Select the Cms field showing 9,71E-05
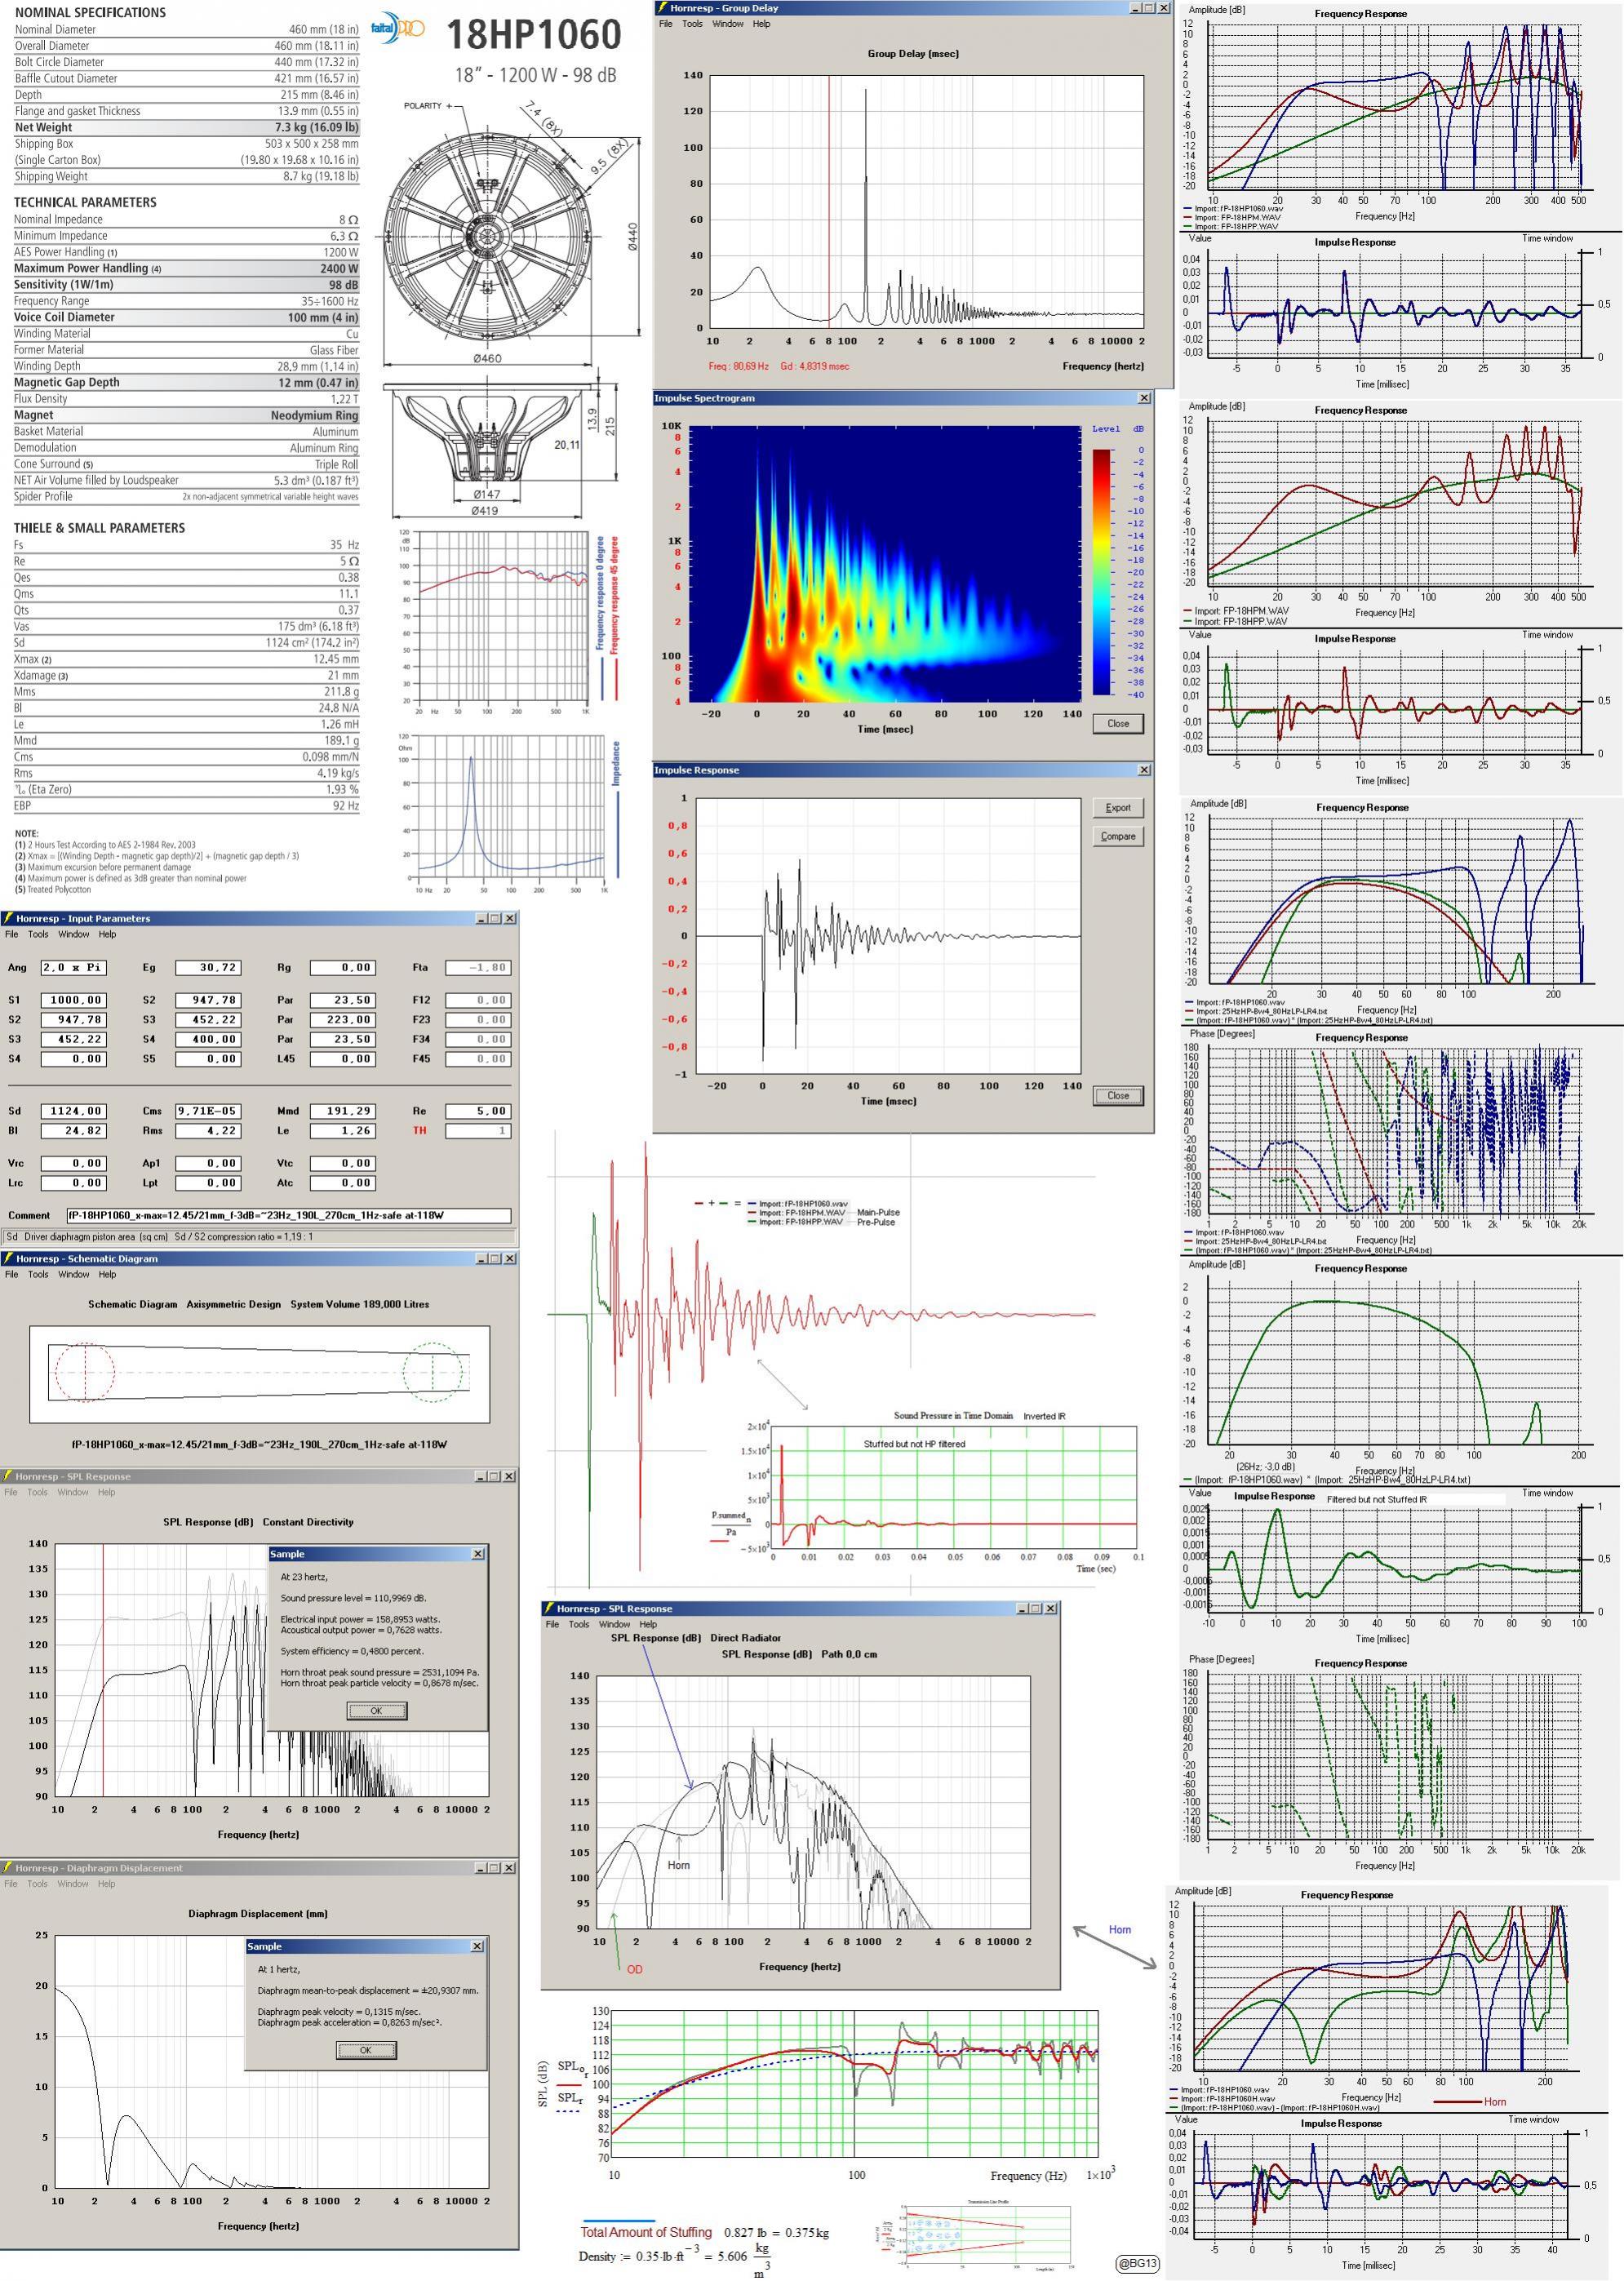 pos(208,1111)
